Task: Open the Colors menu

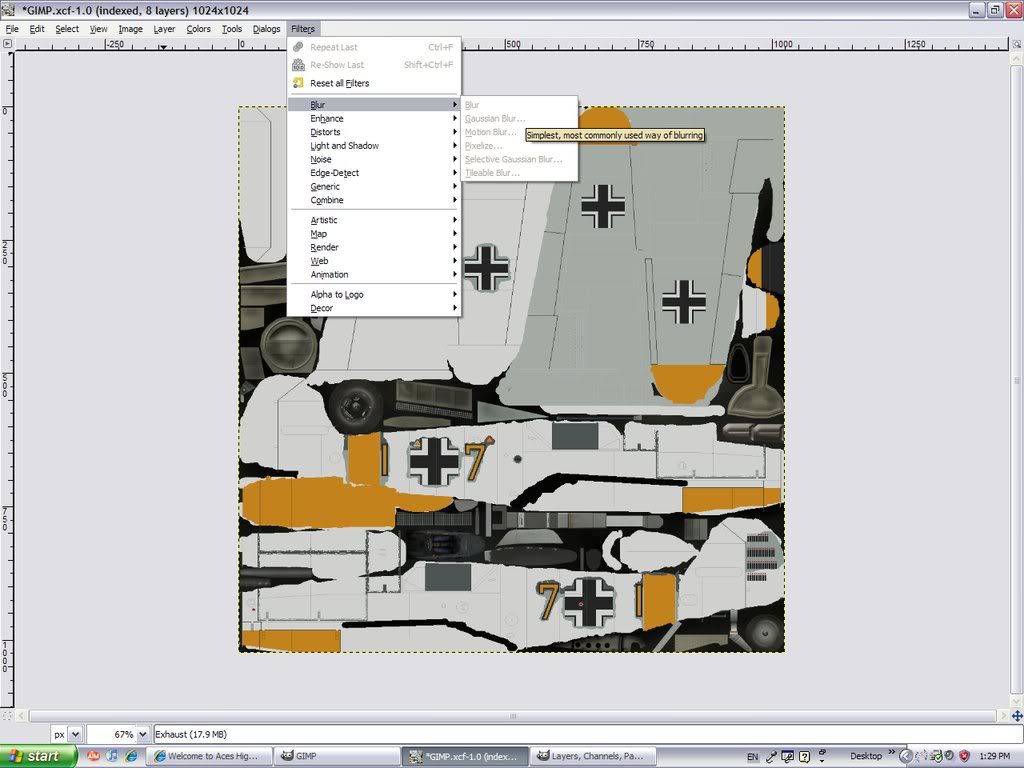Action: coord(199,29)
